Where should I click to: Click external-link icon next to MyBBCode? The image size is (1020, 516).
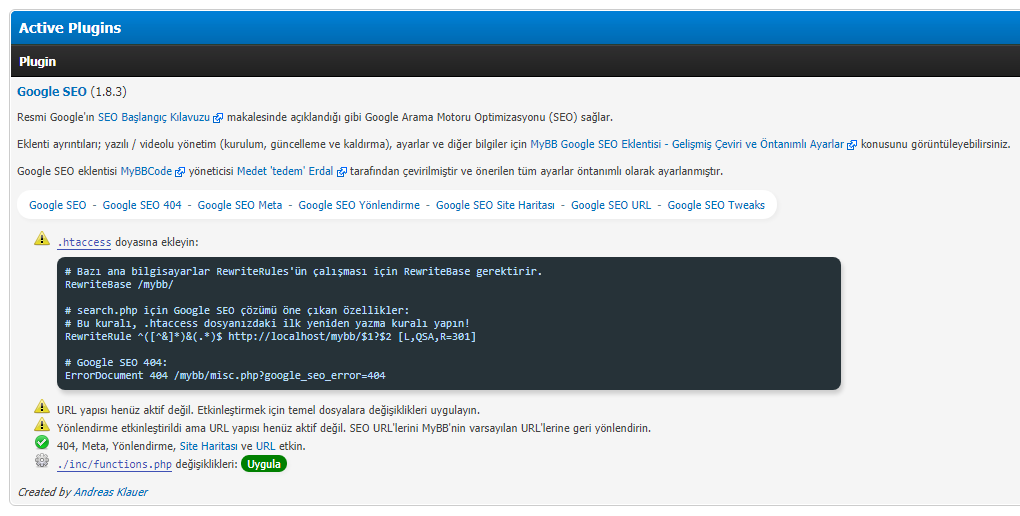(180, 172)
